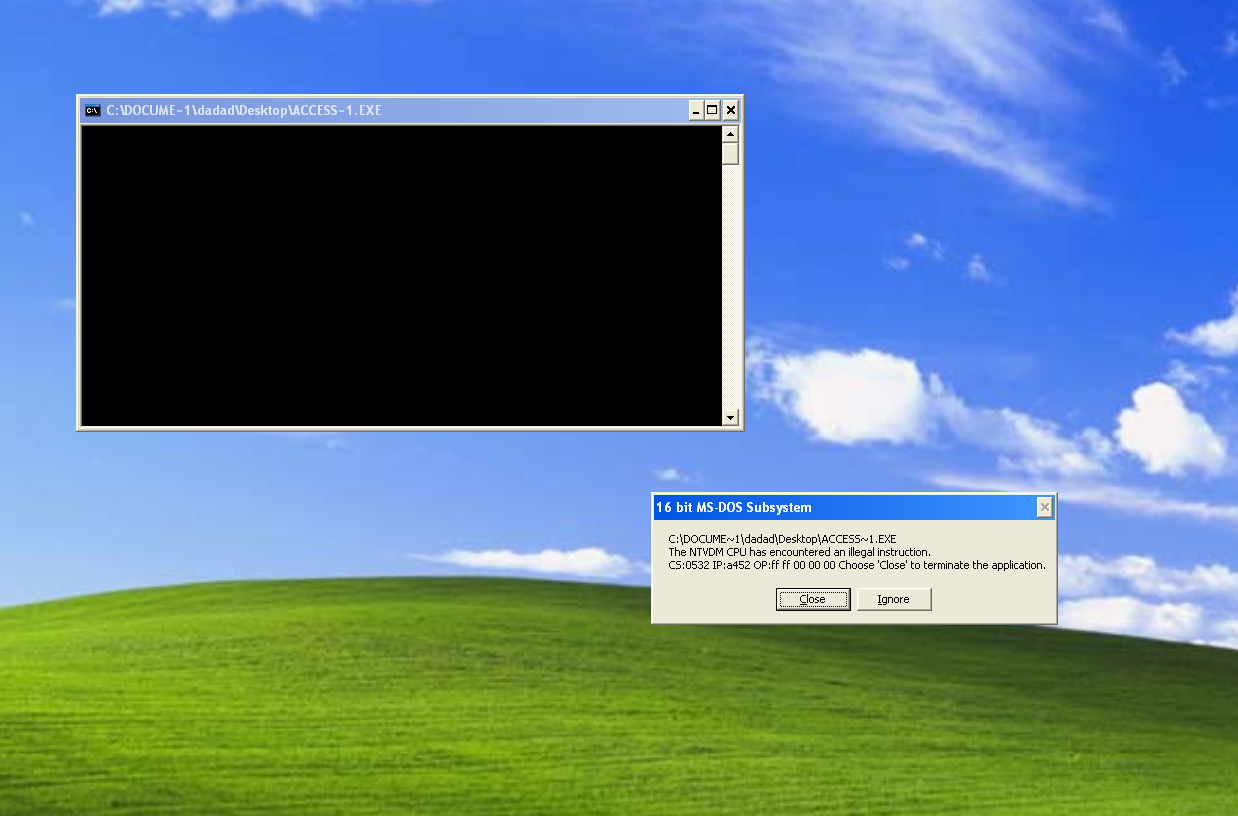
Task: Click the console scrollbar up arrow
Action: pos(730,134)
